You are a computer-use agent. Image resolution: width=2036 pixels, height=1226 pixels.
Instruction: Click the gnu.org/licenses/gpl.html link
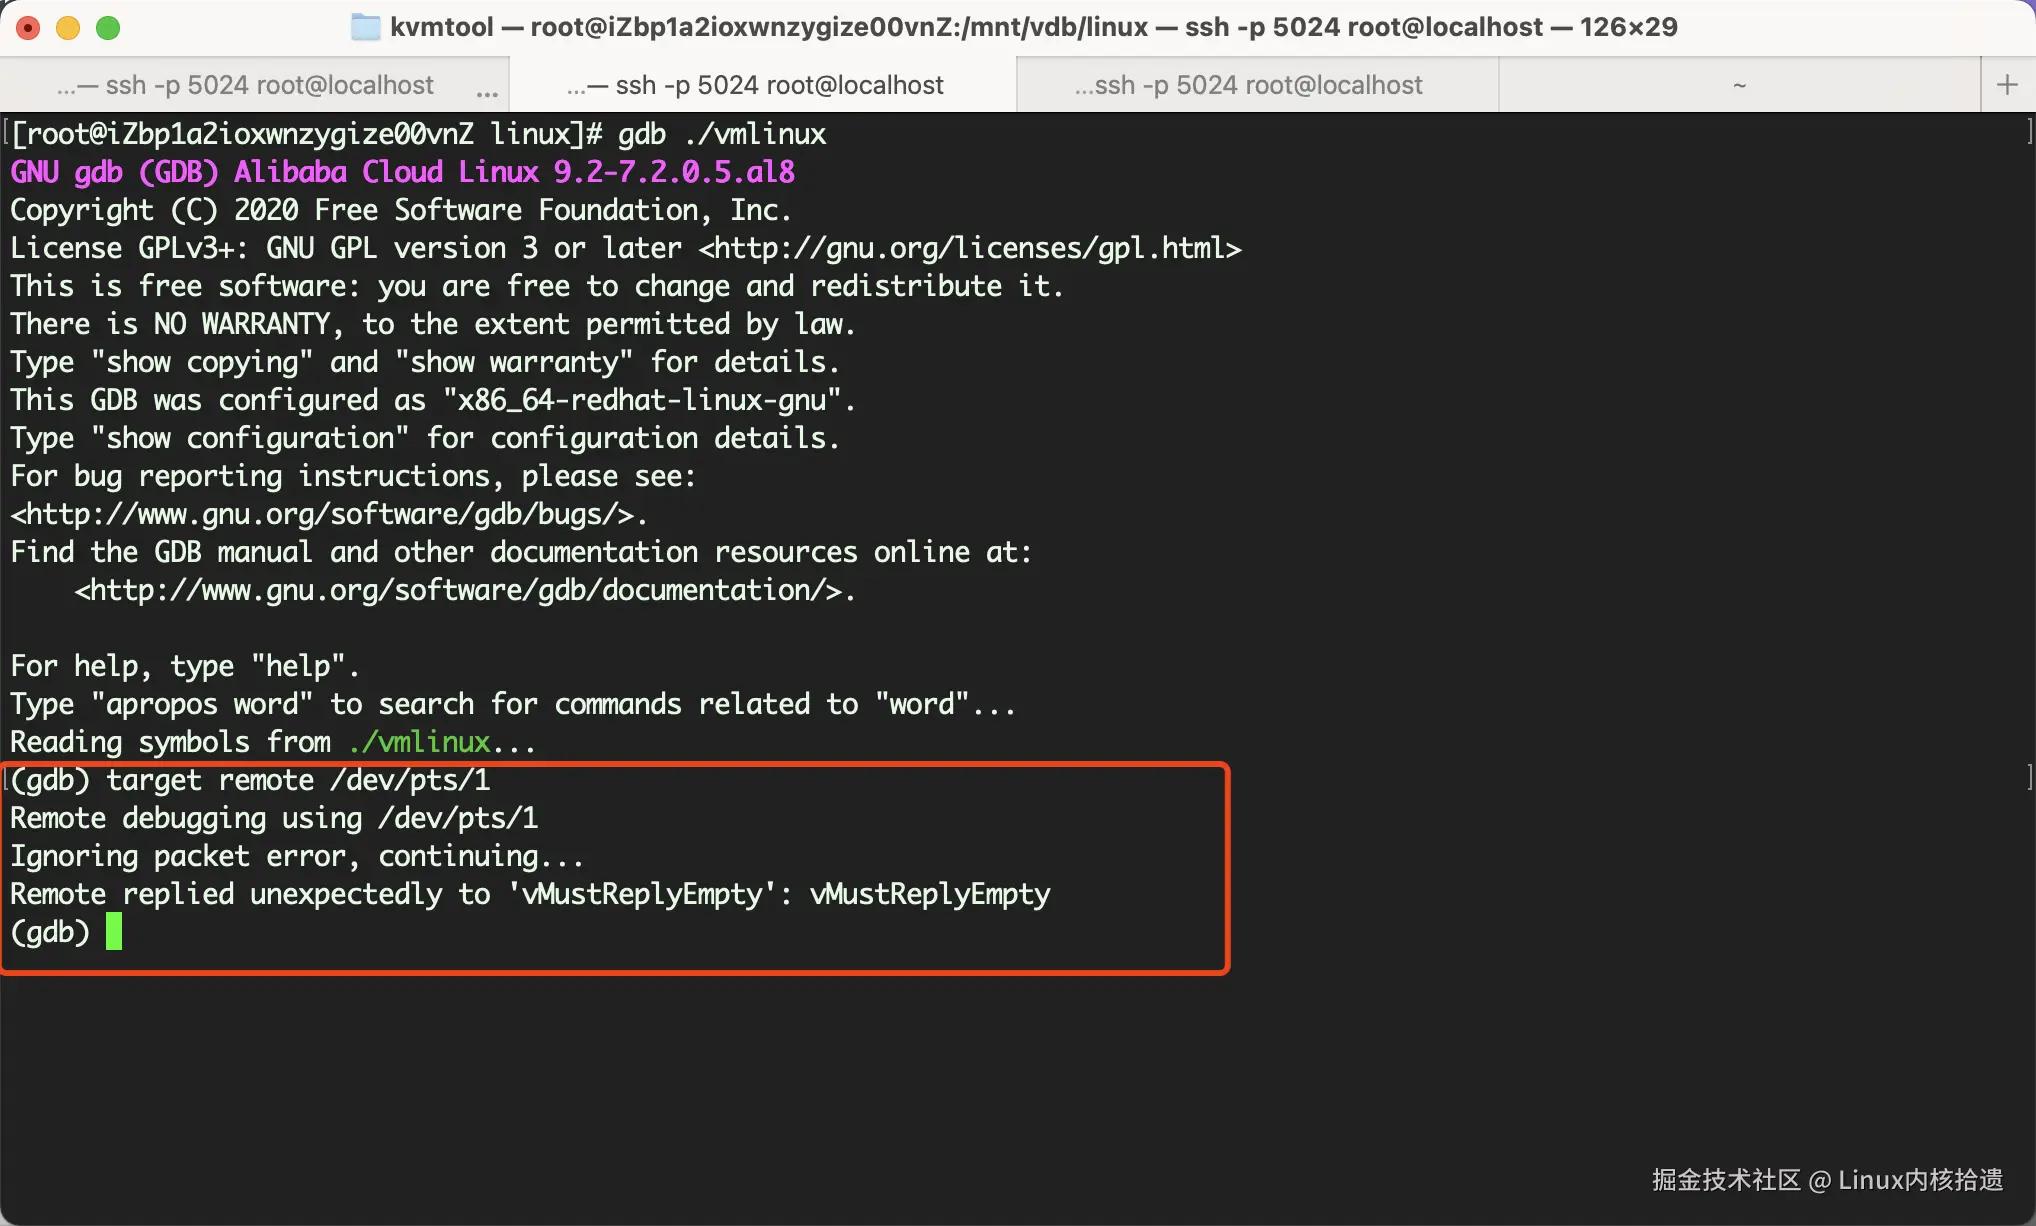970,248
